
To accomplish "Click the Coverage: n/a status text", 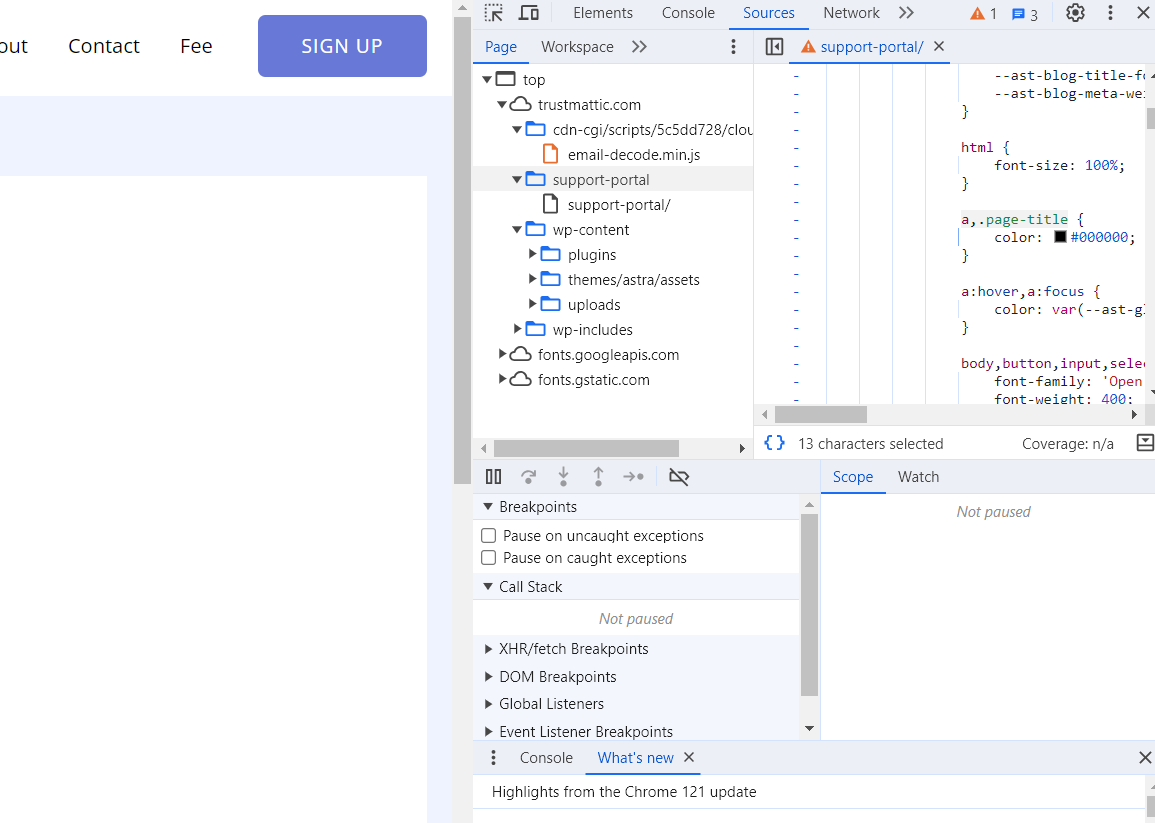I will click(1067, 443).
